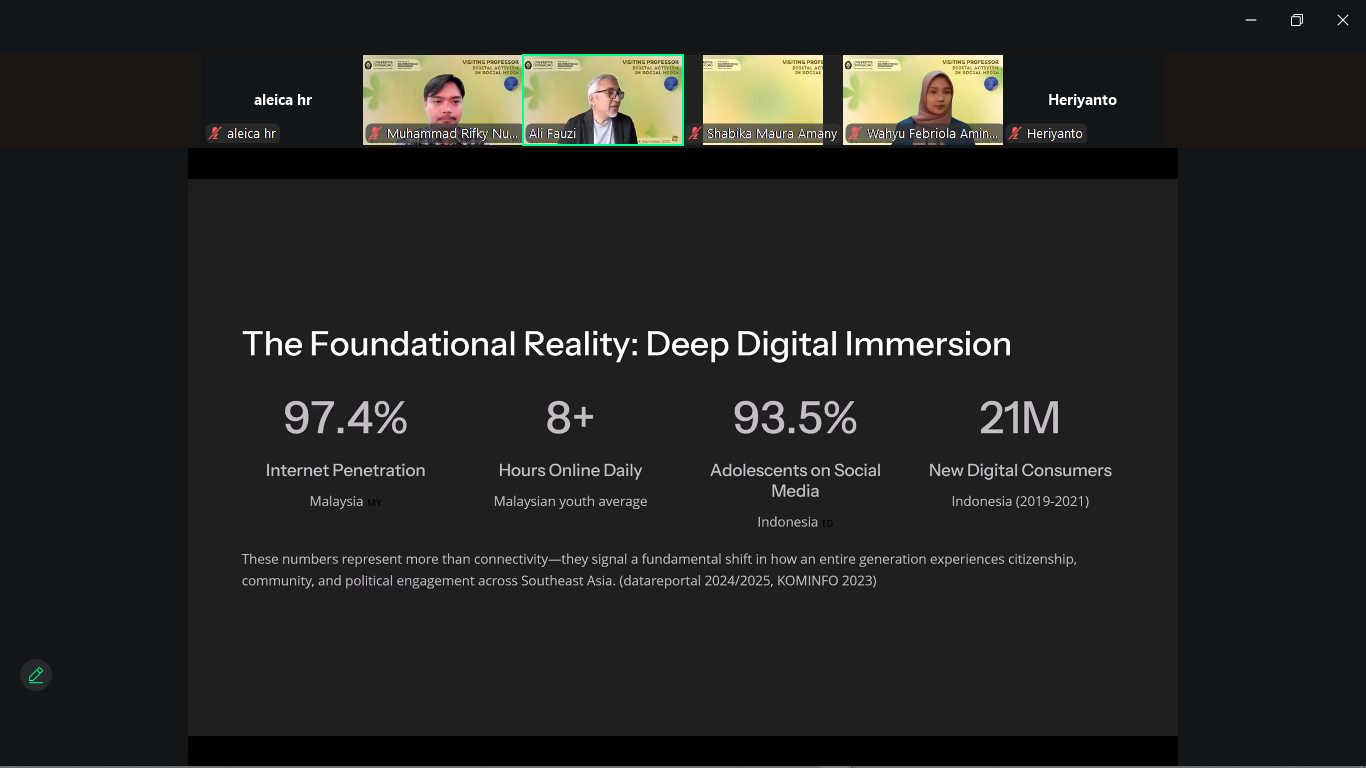This screenshot has width=1366, height=768.
Task: Click the slide title about Deep Digital Immersion
Action: tap(626, 344)
